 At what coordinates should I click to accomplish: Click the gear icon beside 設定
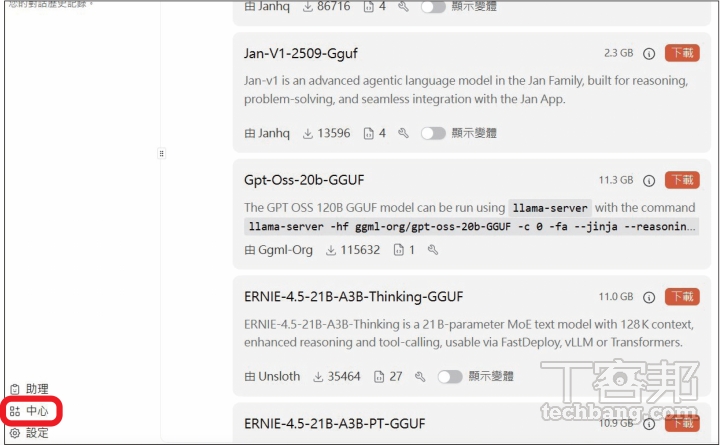pos(15,433)
